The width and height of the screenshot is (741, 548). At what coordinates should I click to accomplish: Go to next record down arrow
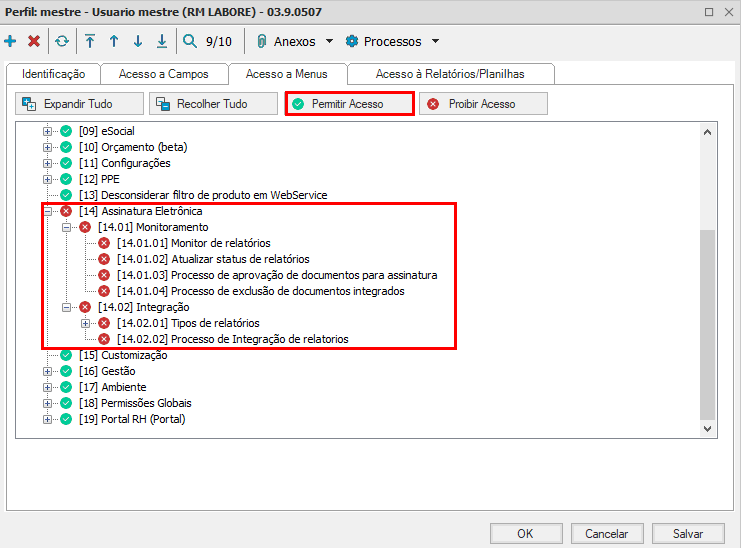click(138, 41)
